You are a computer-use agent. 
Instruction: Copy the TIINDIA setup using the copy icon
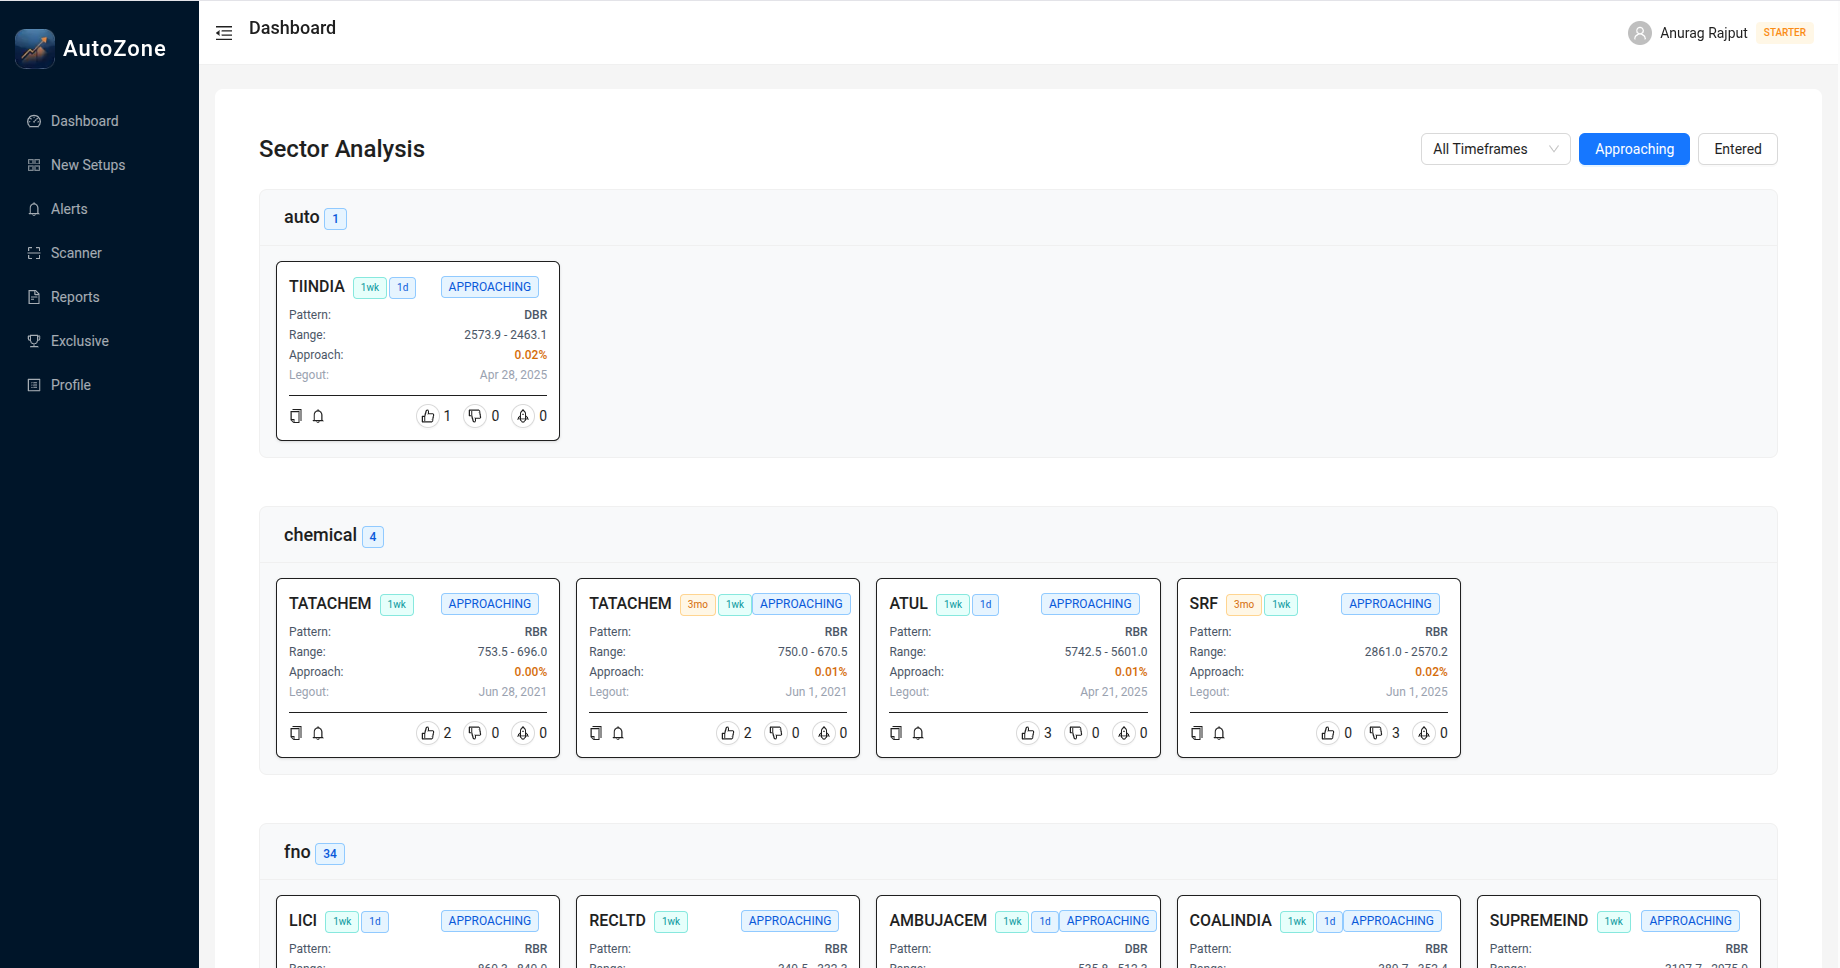pyautogui.click(x=296, y=416)
